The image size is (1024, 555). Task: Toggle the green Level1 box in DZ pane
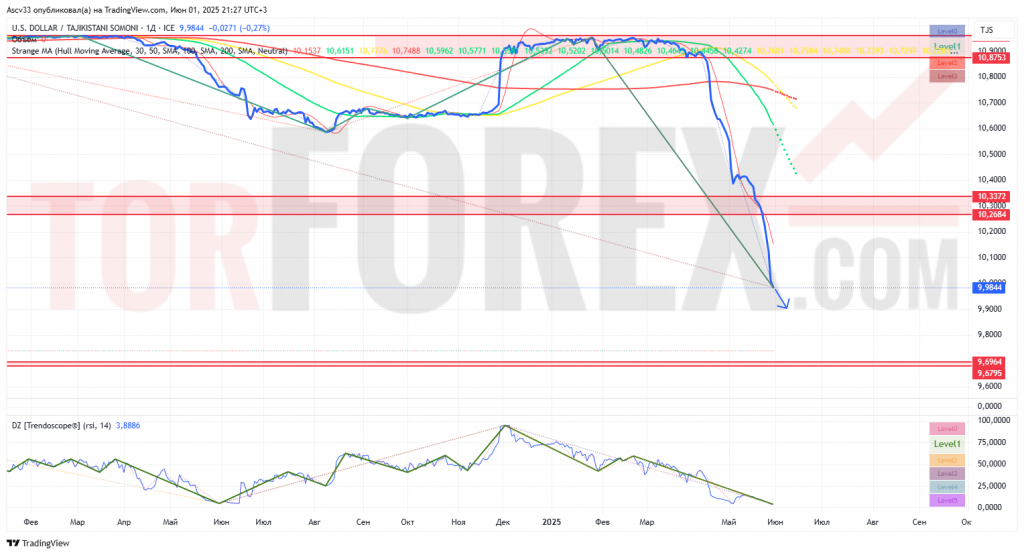[947, 444]
